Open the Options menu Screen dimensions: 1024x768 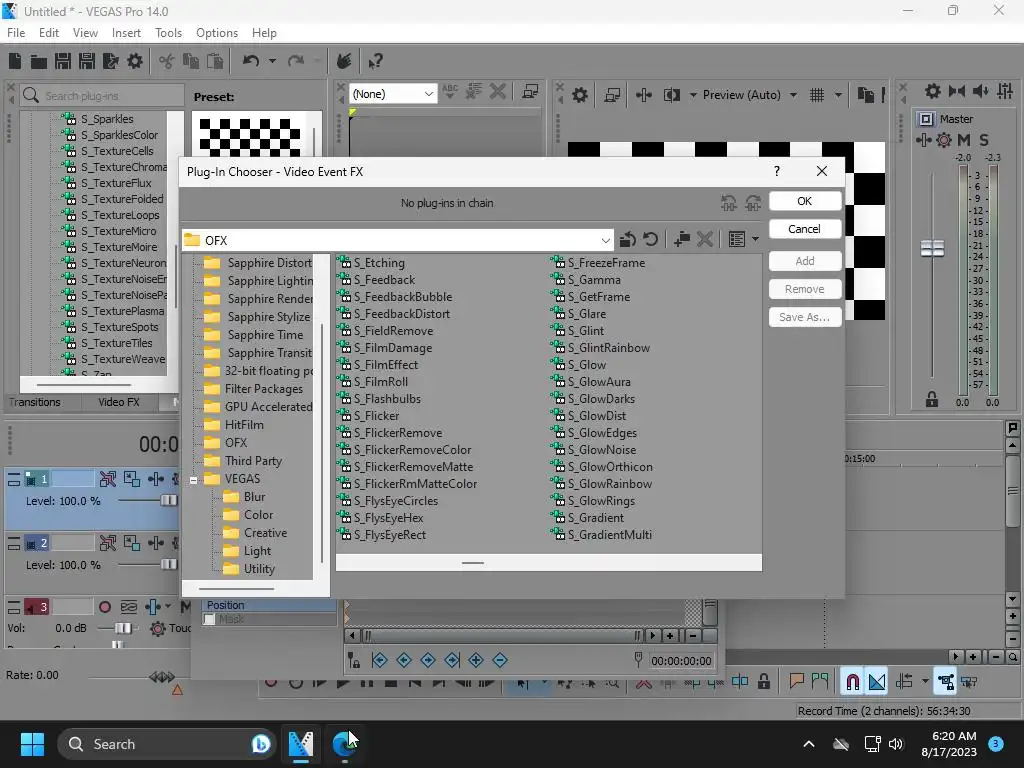click(217, 33)
